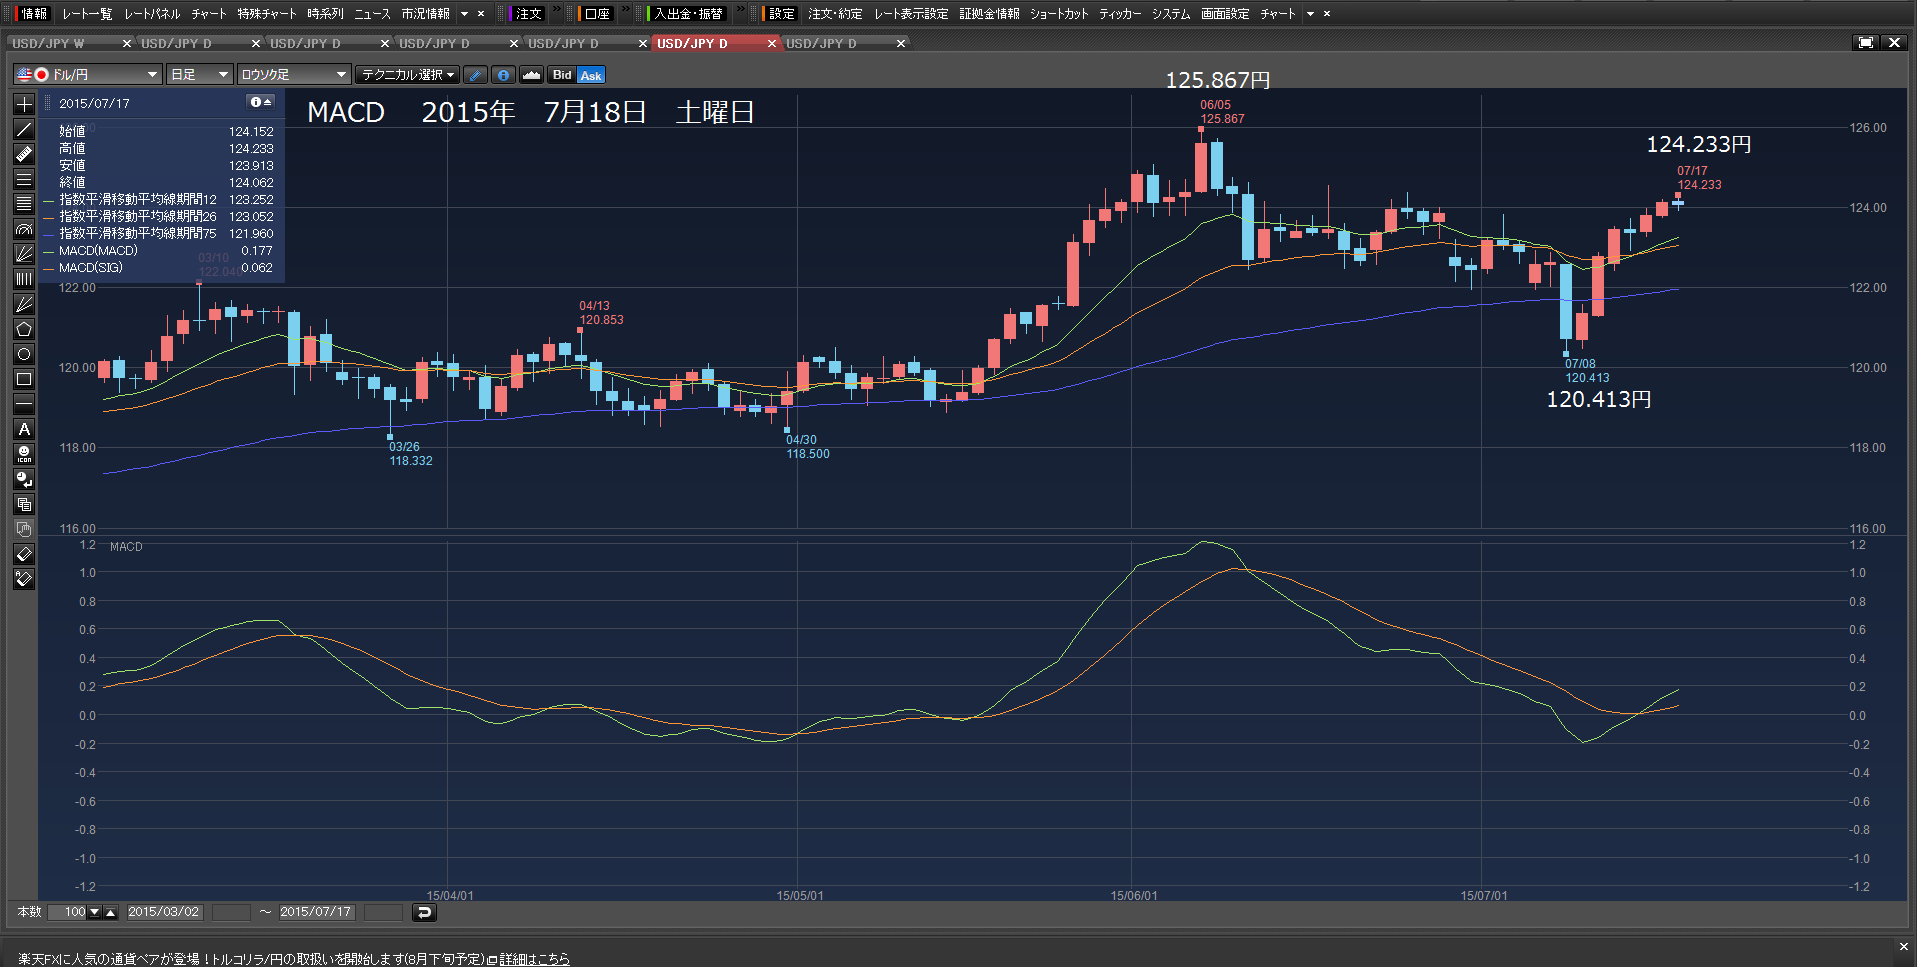Click the chart panel maximize icon
Screen dimensions: 1917x967
coord(1865,43)
